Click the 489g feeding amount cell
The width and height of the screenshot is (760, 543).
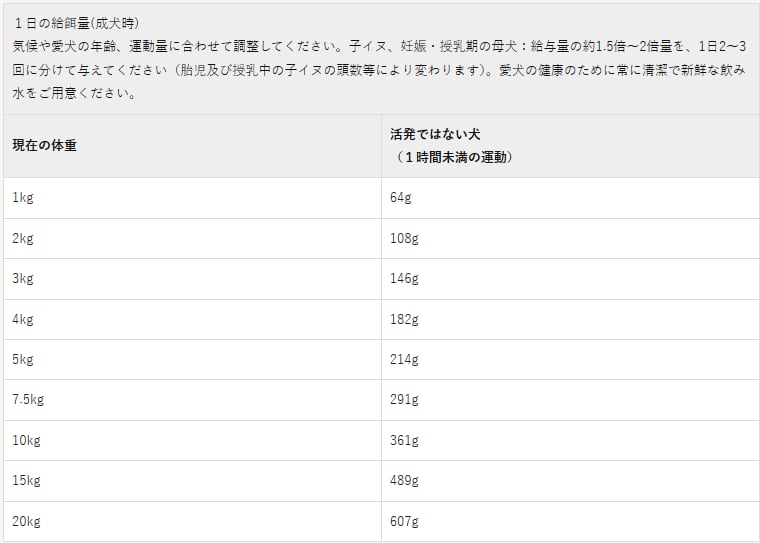tap(404, 481)
